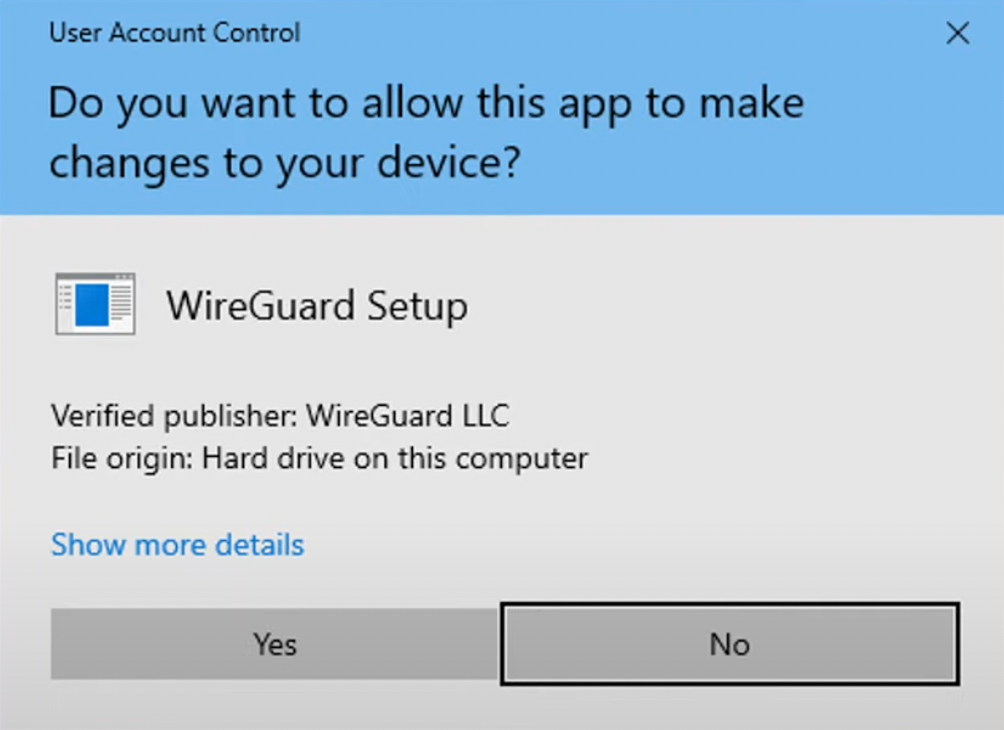
Task: Click the WireGuard LLC publisher name
Action: [x=408, y=415]
